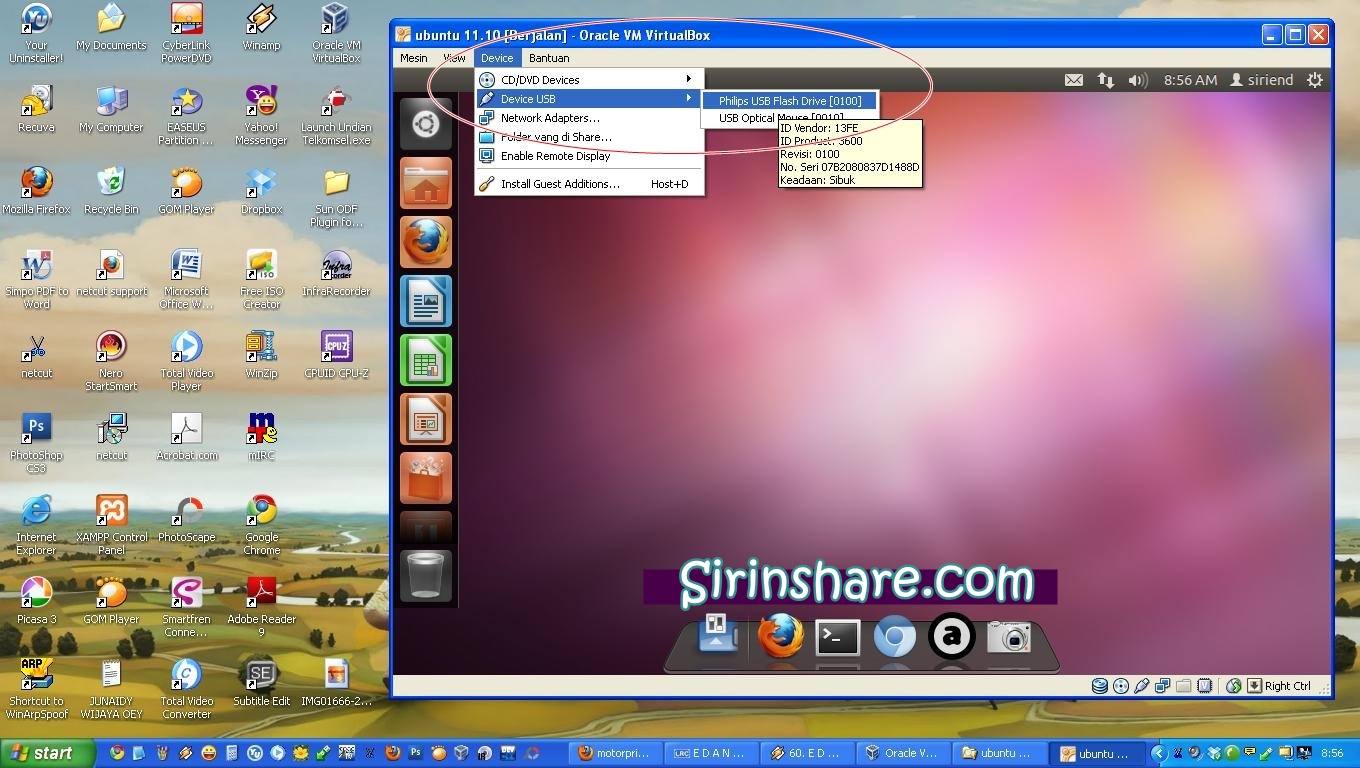Toggle Enable Remote Display in the Device menu
This screenshot has height=768, width=1360.
coord(556,156)
